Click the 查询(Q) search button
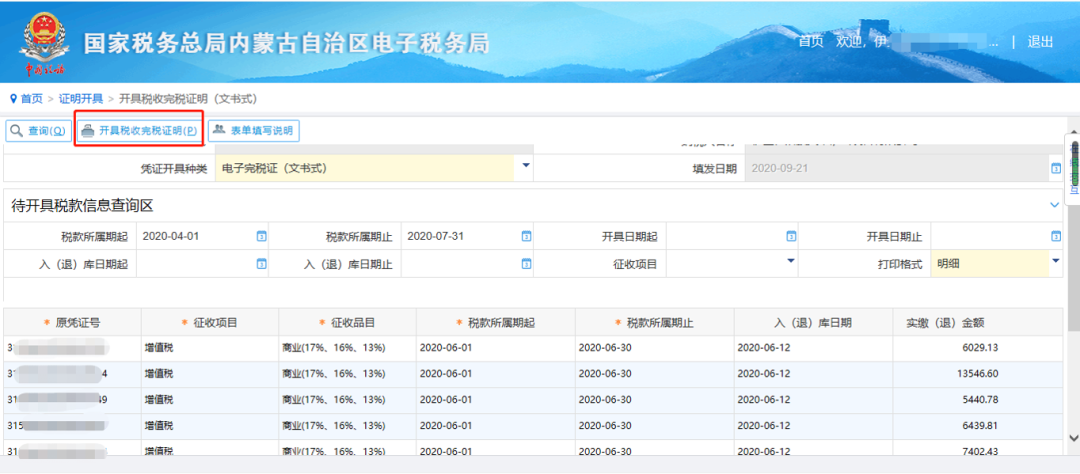 (x=38, y=130)
